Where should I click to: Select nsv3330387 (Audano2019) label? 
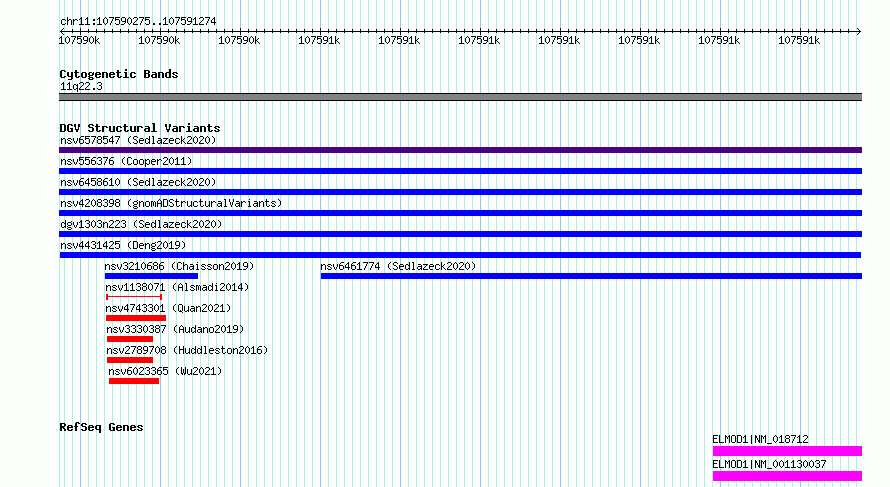(x=175, y=329)
